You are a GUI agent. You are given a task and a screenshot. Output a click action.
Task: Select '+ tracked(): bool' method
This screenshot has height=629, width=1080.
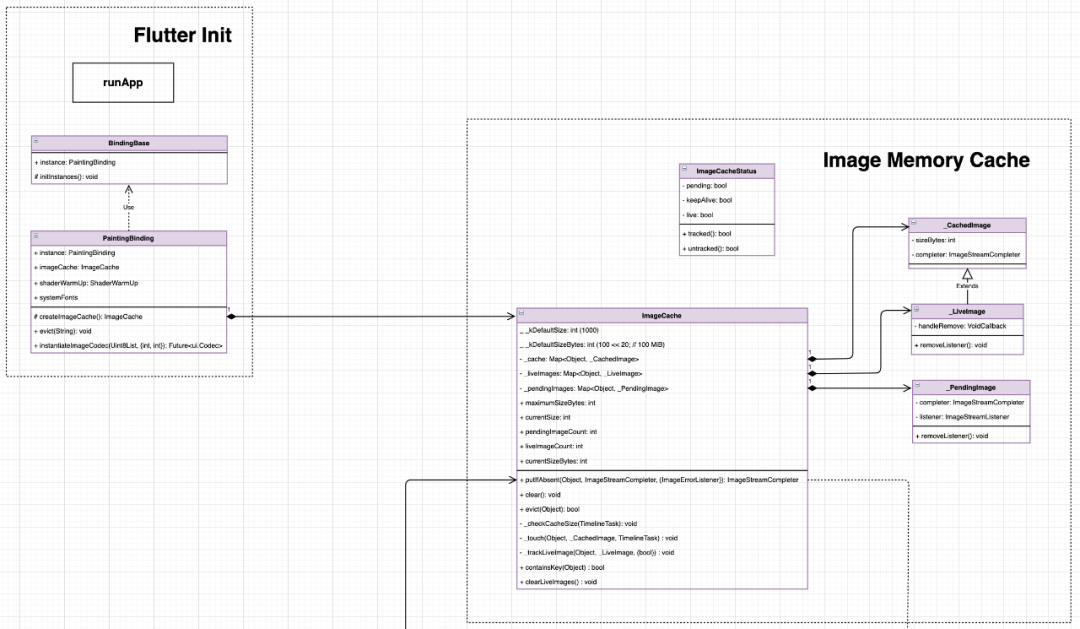pyautogui.click(x=727, y=234)
